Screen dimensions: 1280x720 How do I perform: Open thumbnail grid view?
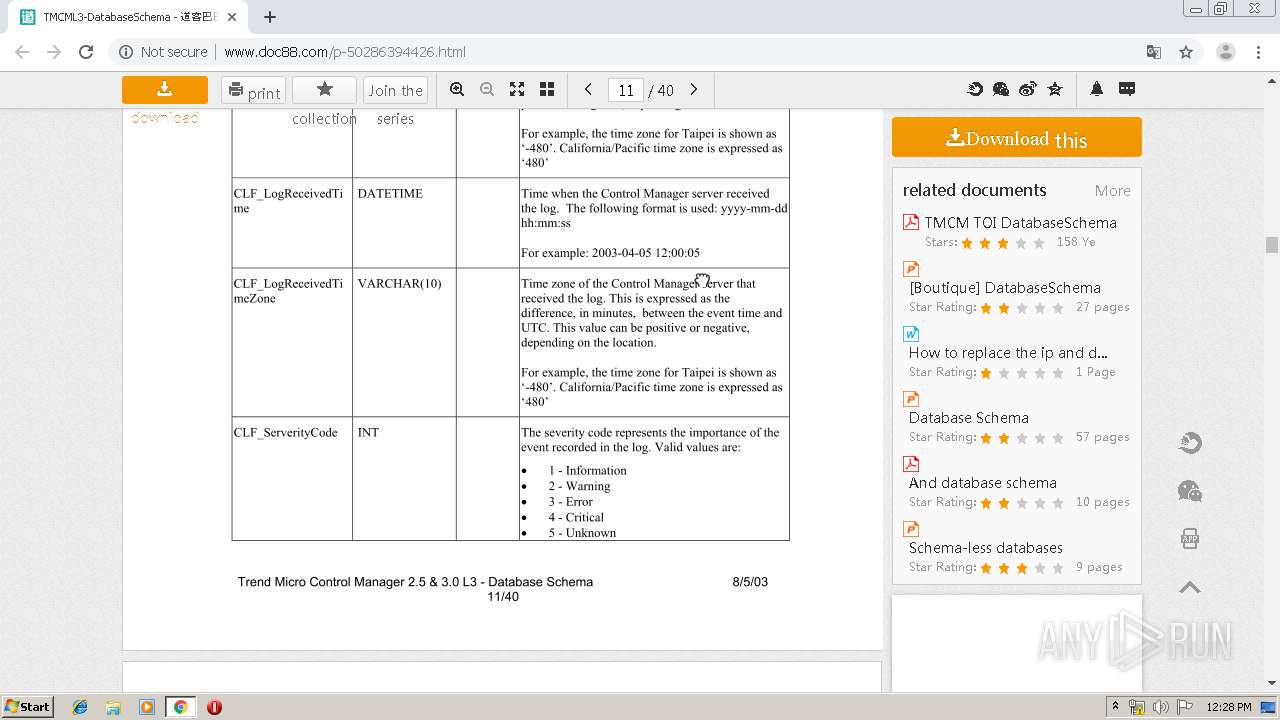pos(547,89)
